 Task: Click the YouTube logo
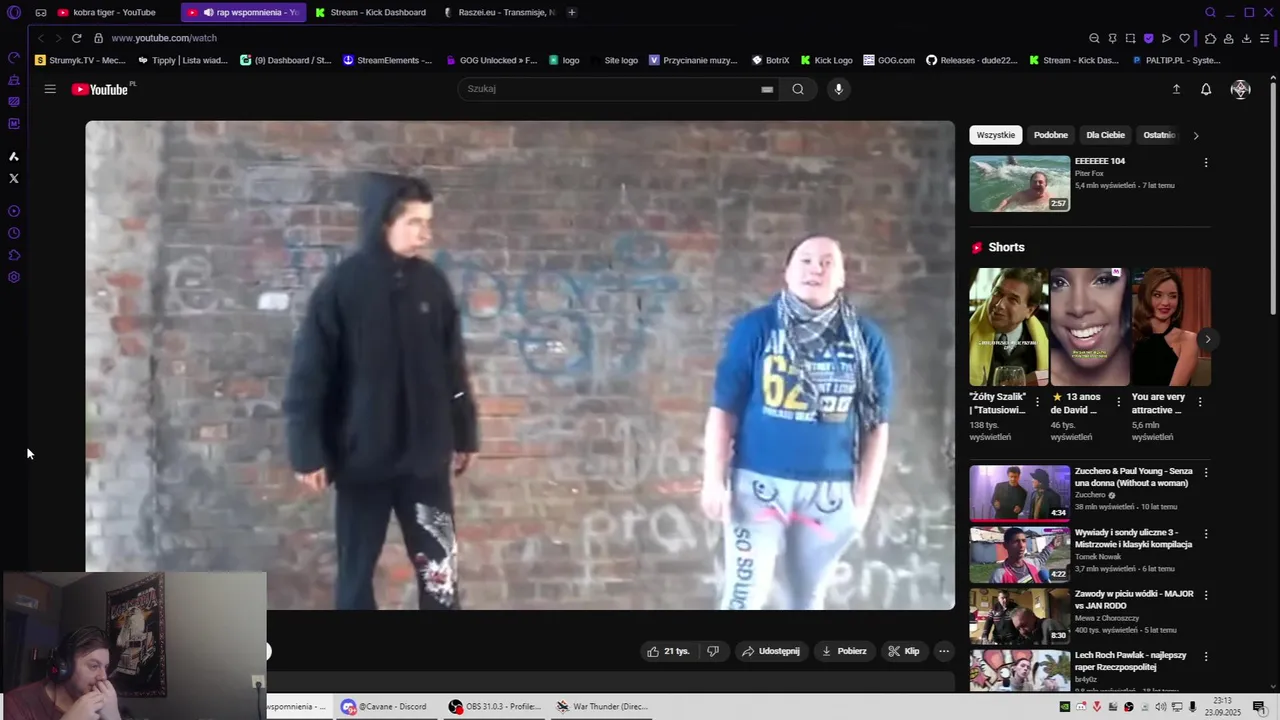[x=100, y=89]
